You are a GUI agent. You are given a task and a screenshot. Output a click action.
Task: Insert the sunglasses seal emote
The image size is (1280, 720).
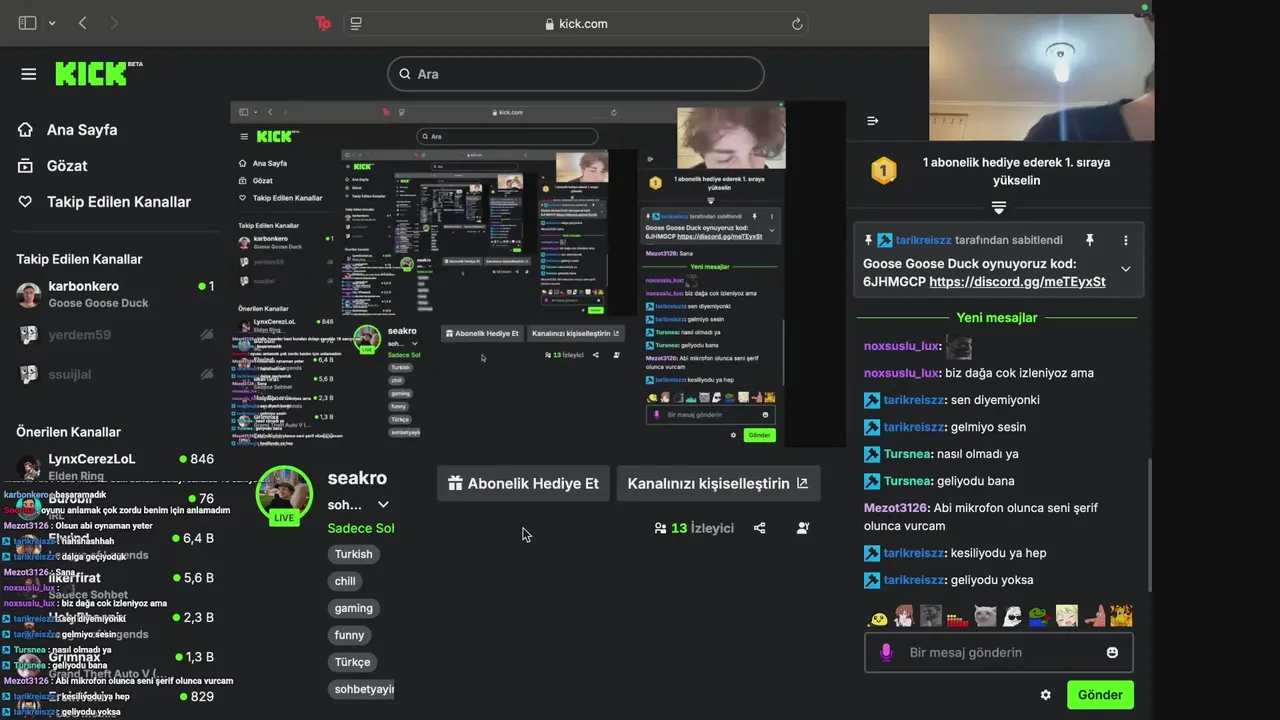click(1012, 616)
